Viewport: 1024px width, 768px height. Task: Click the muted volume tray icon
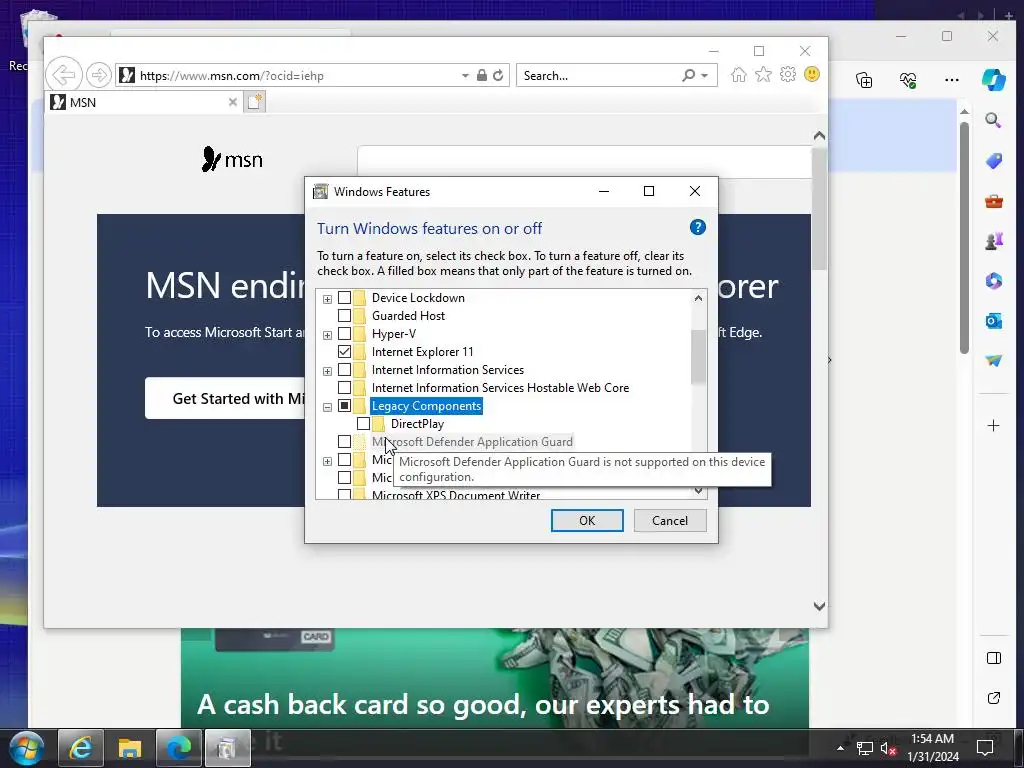(x=888, y=748)
